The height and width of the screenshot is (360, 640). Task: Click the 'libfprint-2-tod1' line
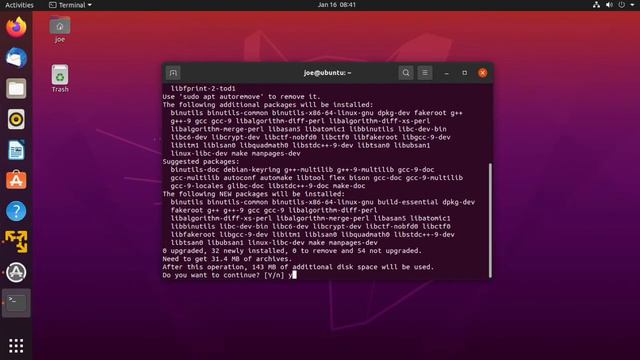(x=203, y=89)
